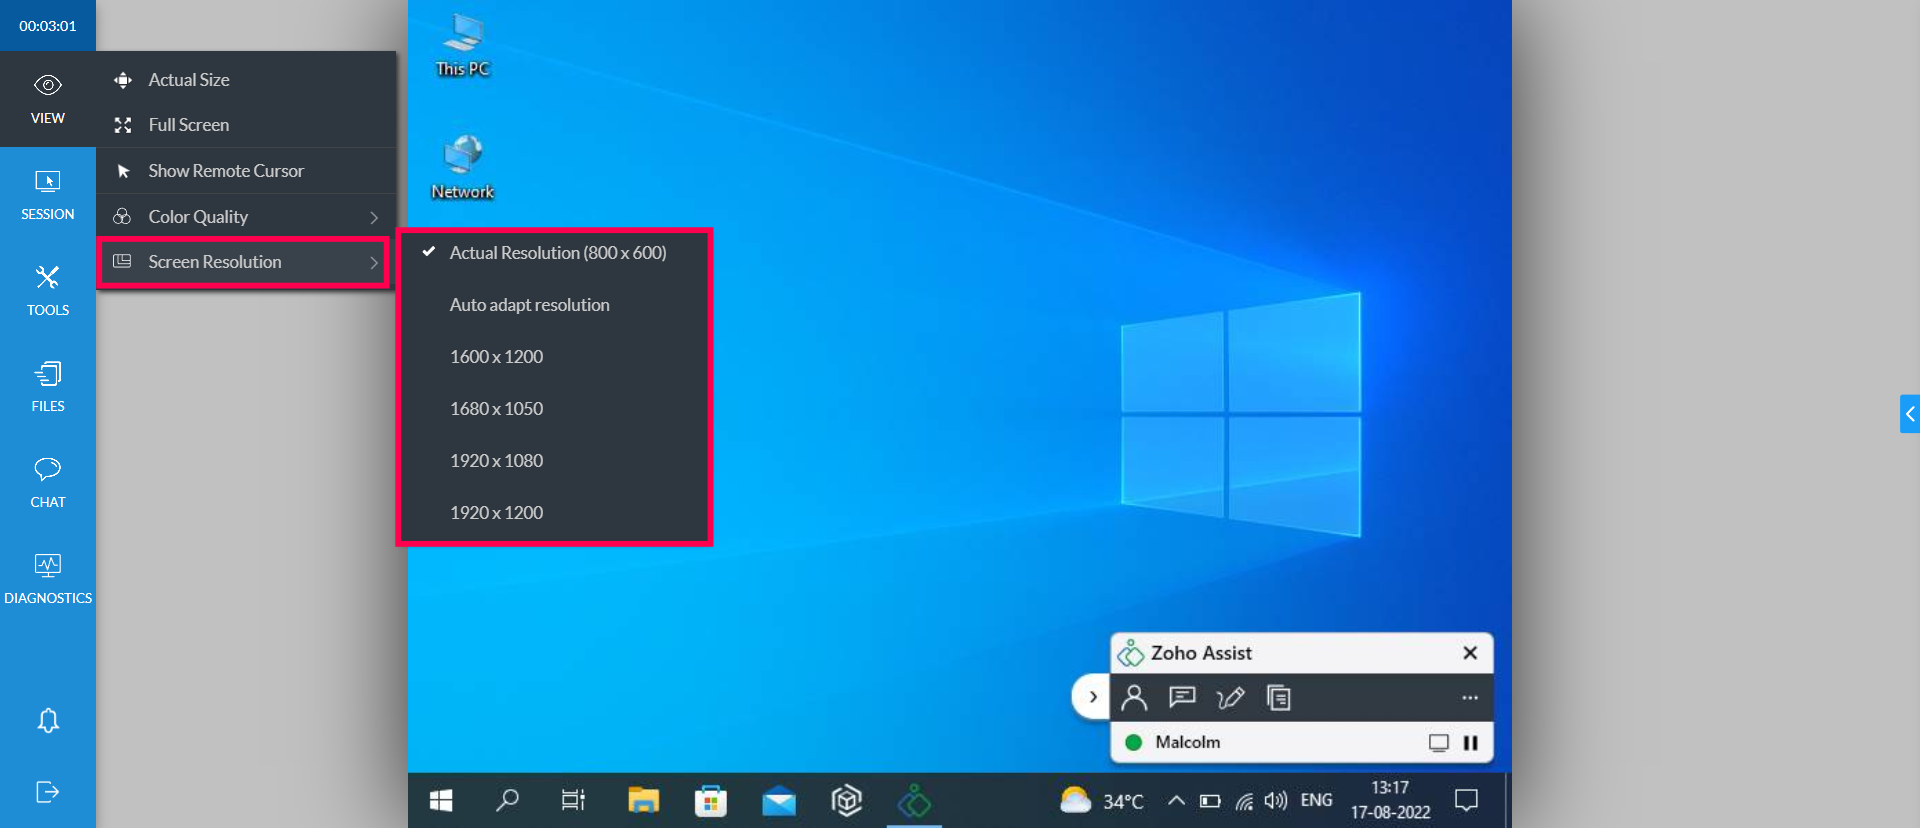Viewport: 1920px width, 828px height.
Task: Click the hexagon cube app on taskbar
Action: pyautogui.click(x=847, y=800)
